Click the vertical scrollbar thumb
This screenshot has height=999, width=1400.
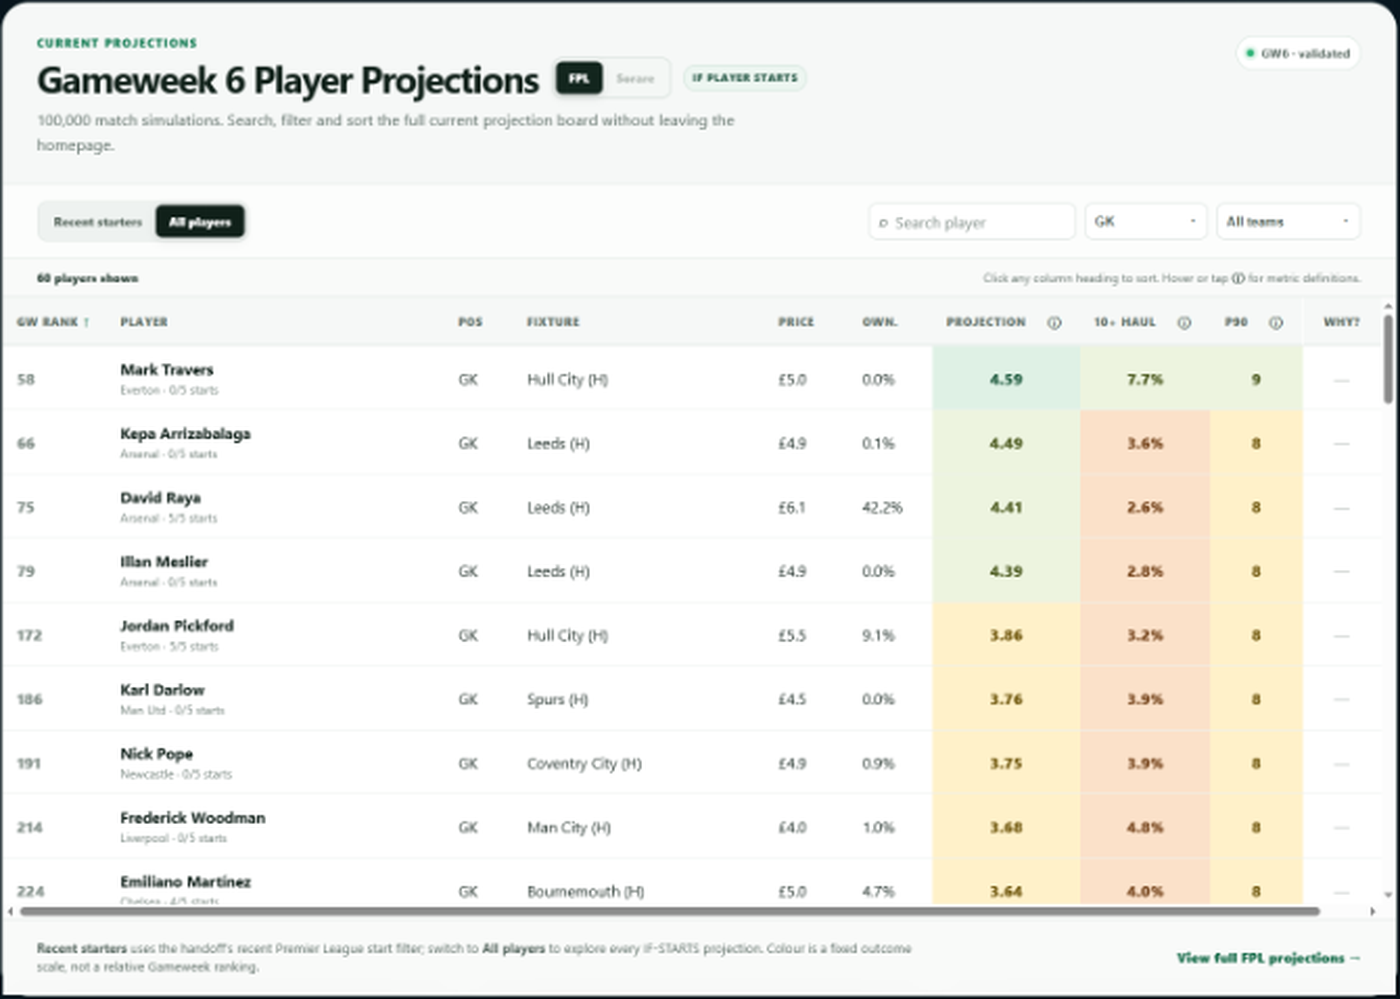pos(1388,360)
